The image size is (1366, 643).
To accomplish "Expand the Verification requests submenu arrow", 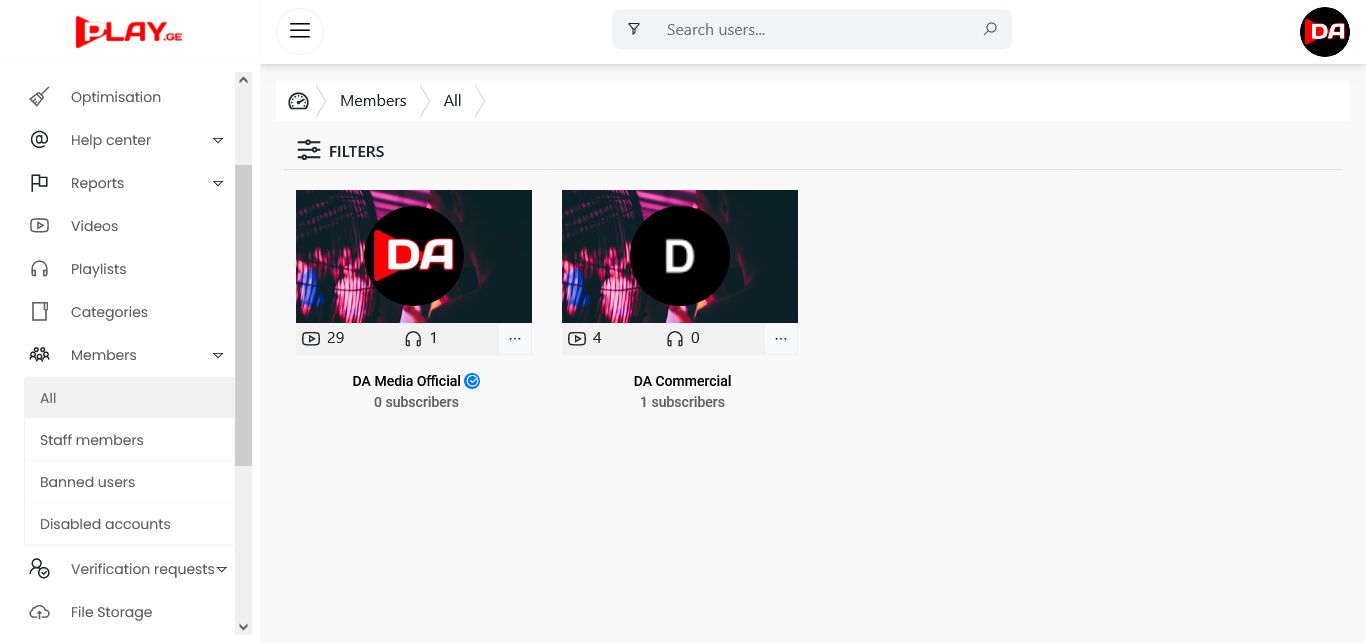I will coord(222,569).
